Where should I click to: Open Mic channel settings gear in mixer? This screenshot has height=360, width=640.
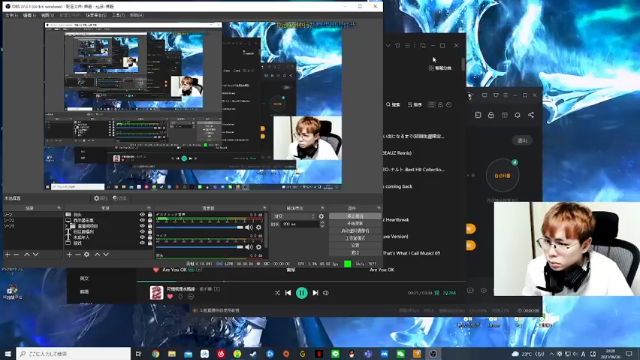coord(258,247)
